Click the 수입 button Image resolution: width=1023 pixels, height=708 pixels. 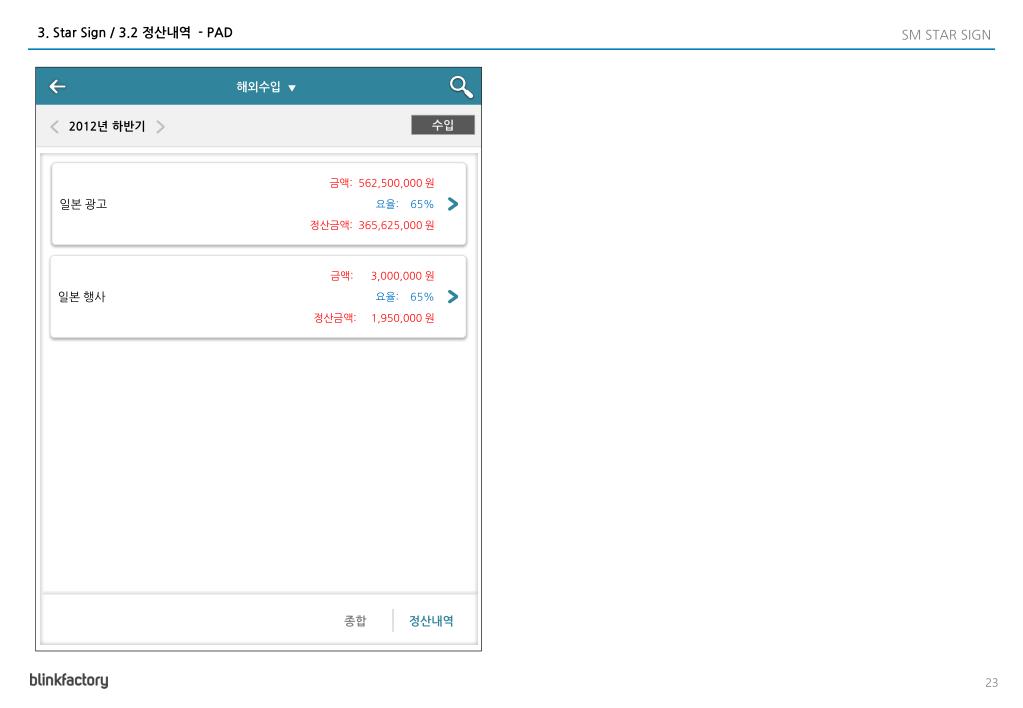pyautogui.click(x=442, y=125)
